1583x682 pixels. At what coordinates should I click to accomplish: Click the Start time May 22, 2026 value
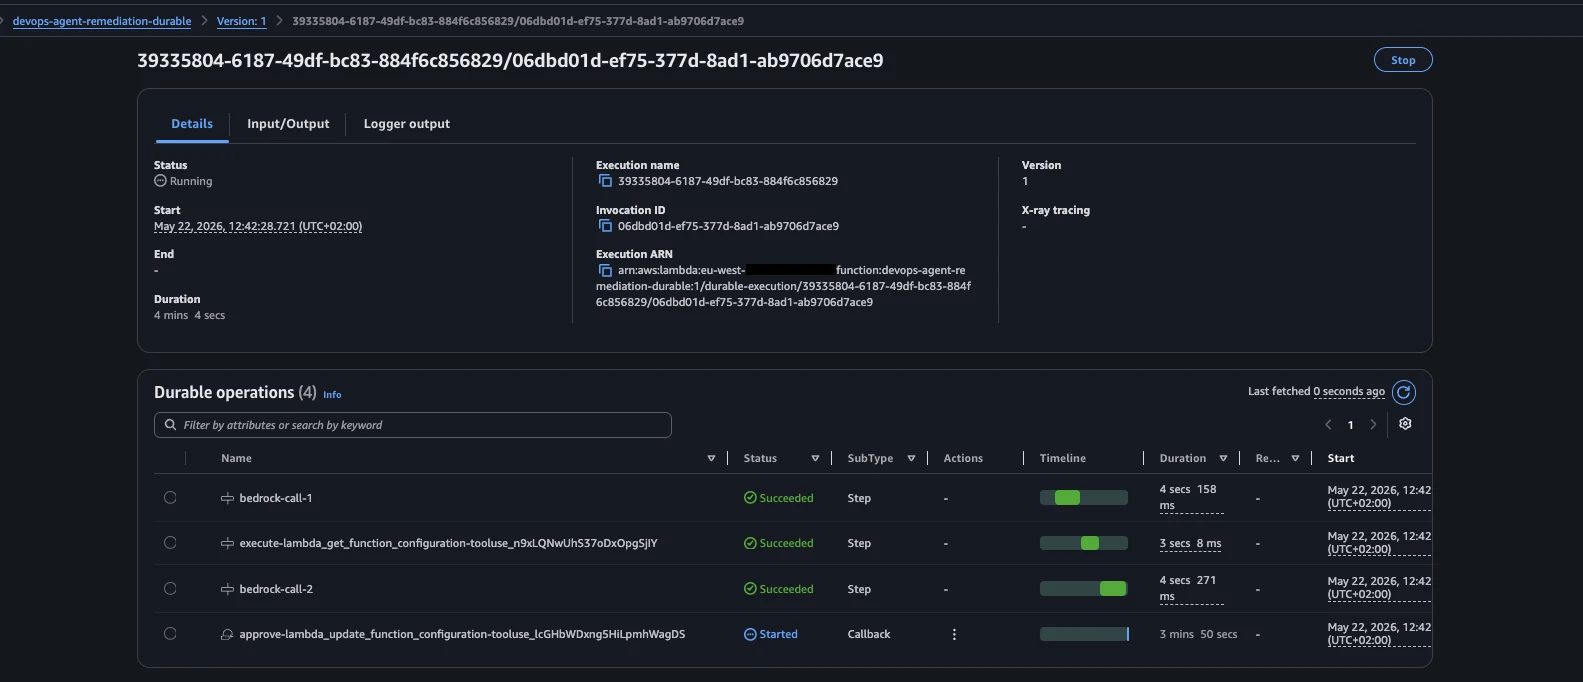(258, 226)
